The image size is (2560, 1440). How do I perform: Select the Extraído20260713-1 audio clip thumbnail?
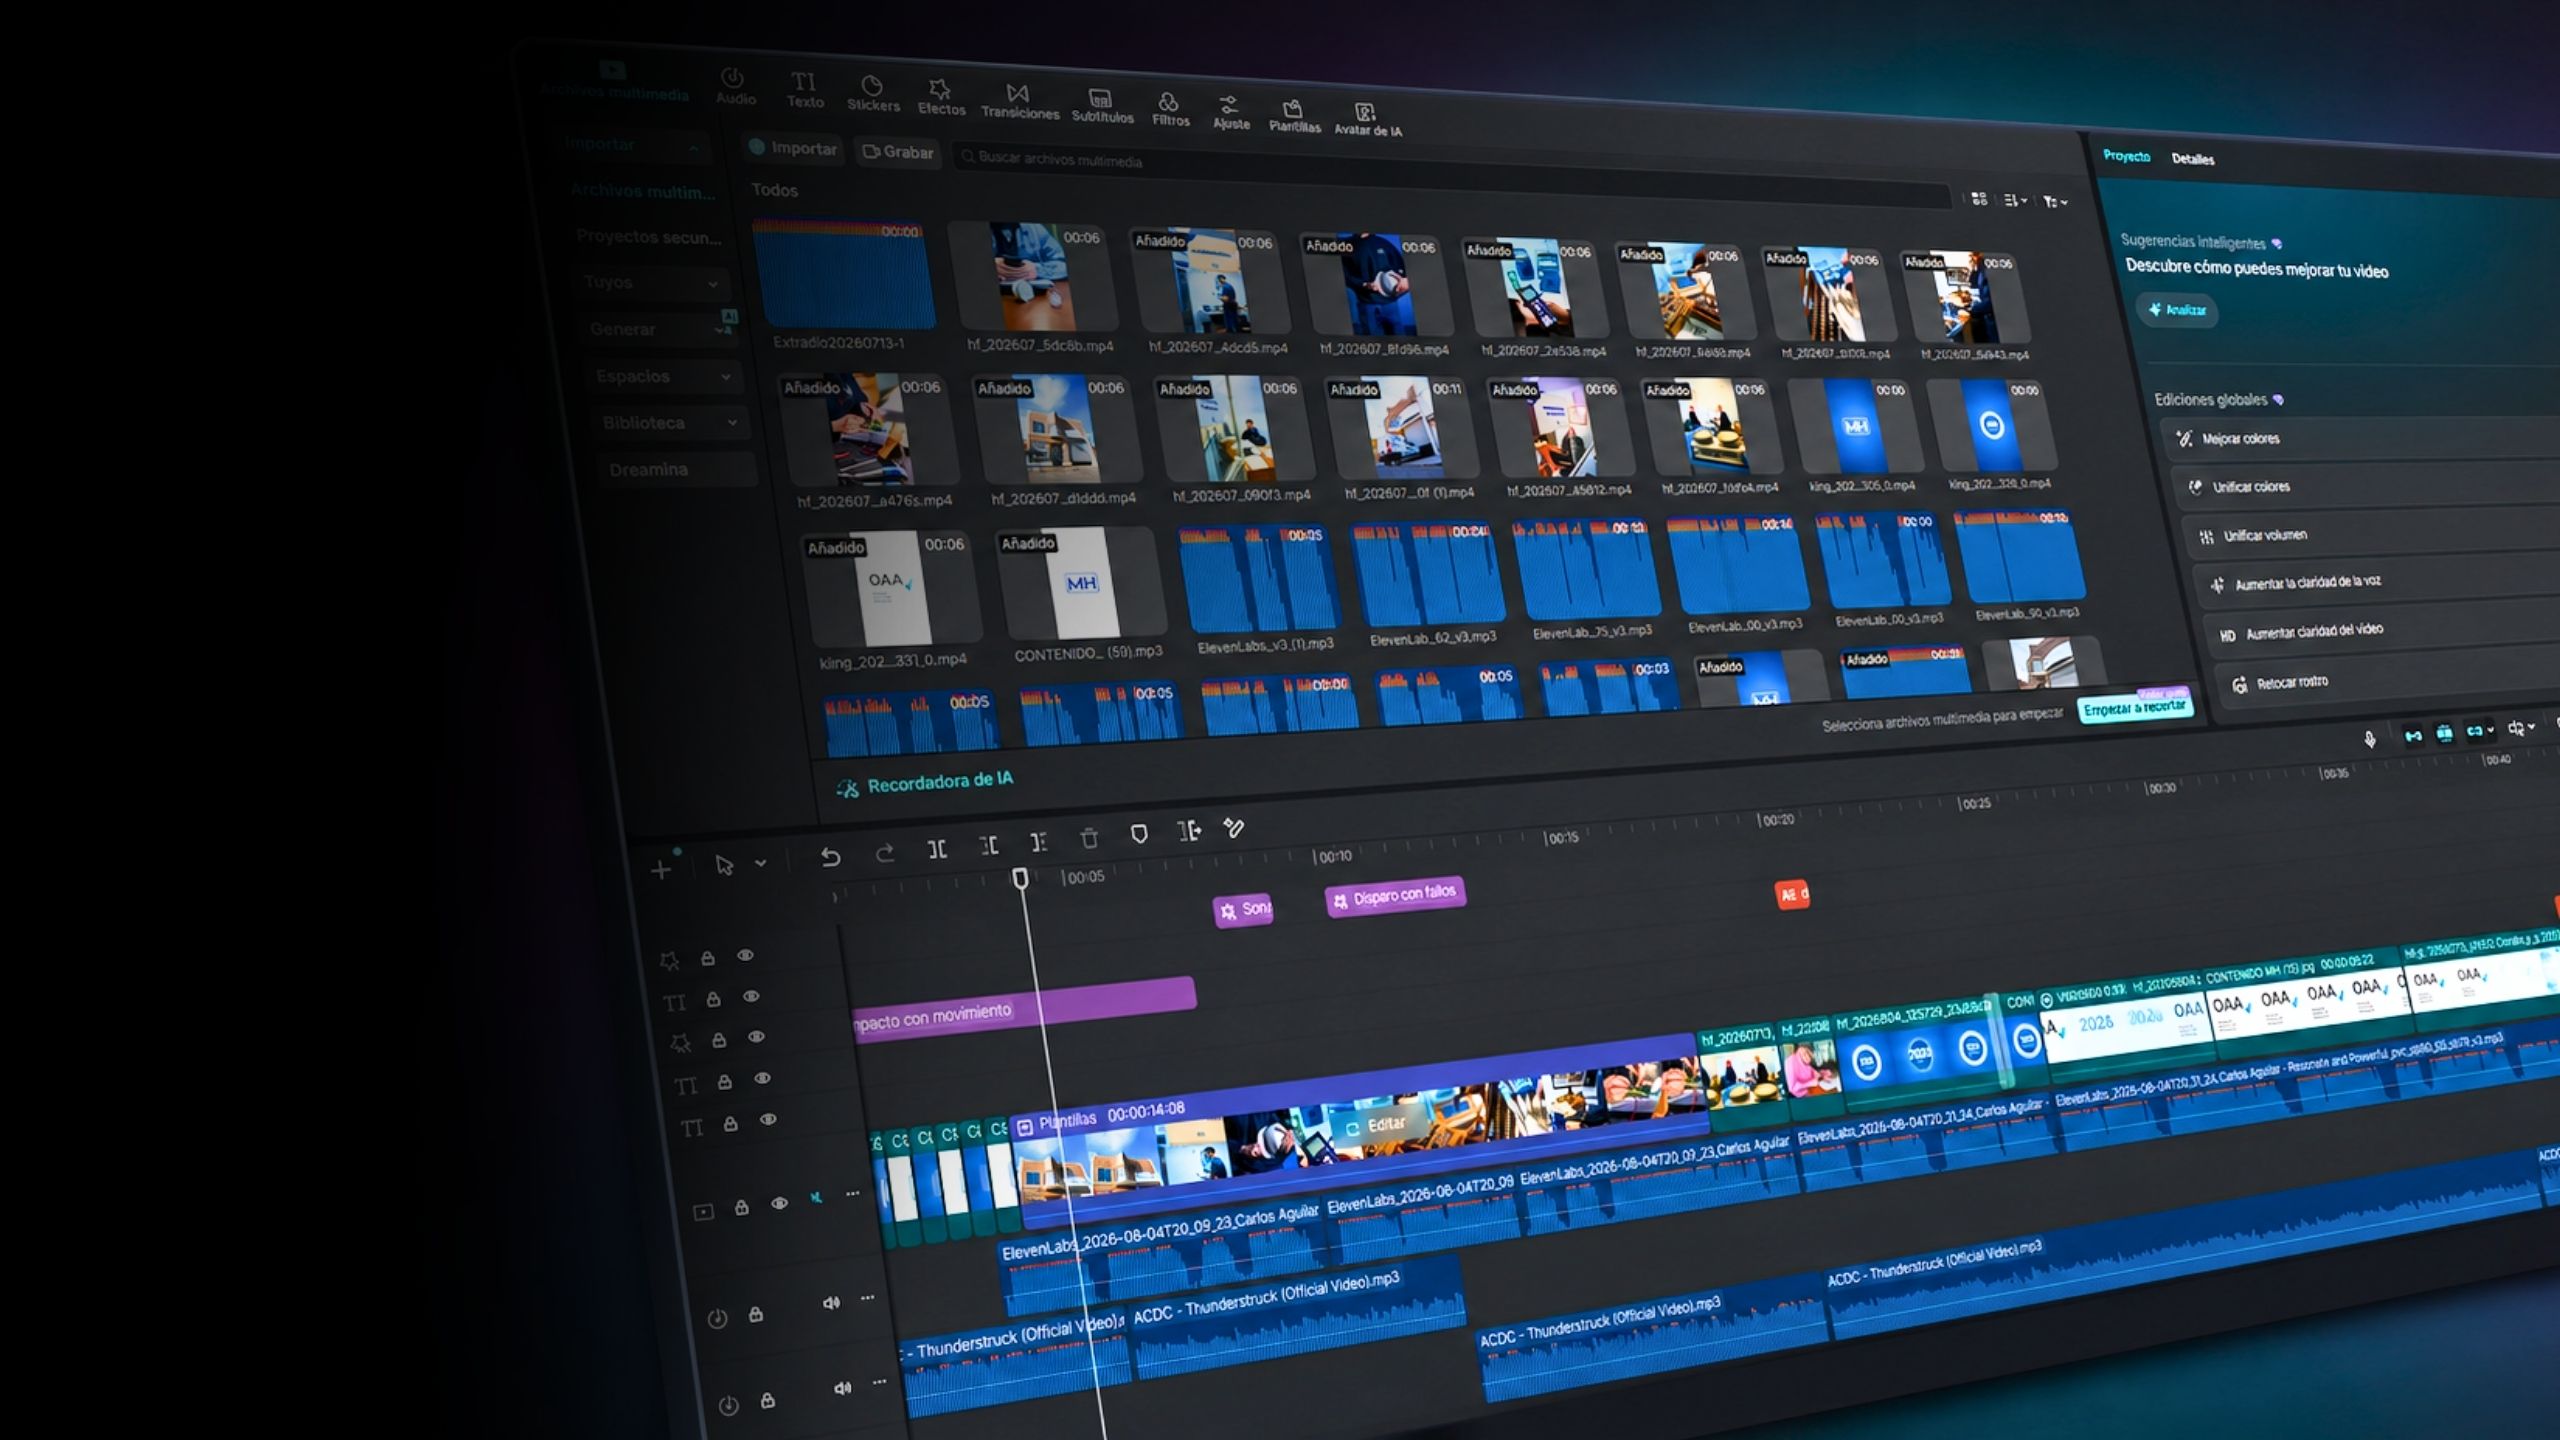[x=846, y=274]
